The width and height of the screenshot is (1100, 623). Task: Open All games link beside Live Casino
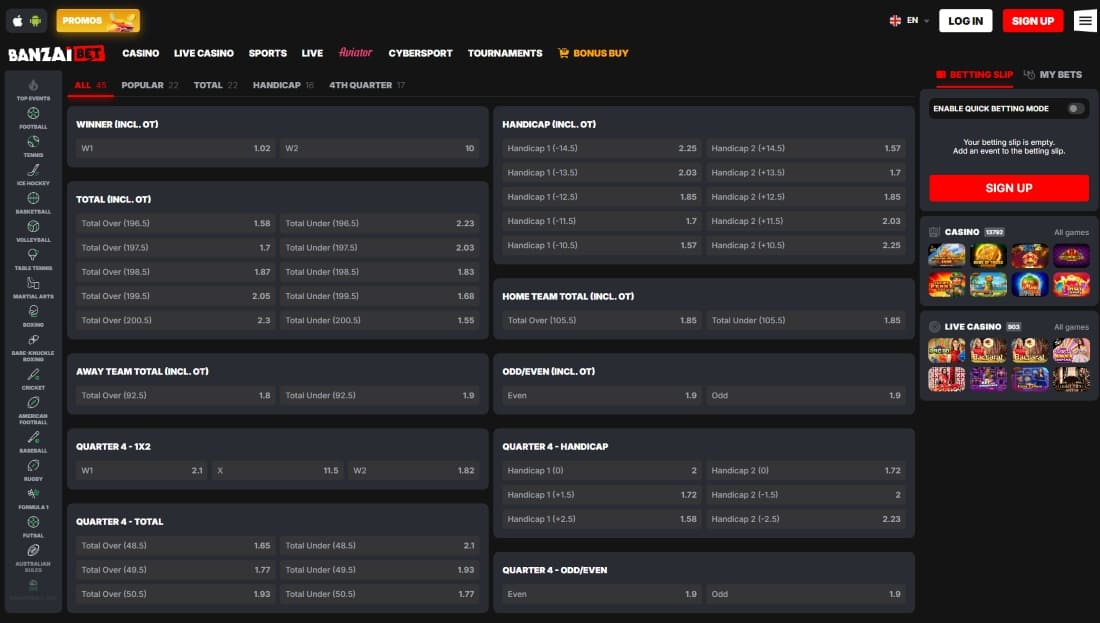1071,328
